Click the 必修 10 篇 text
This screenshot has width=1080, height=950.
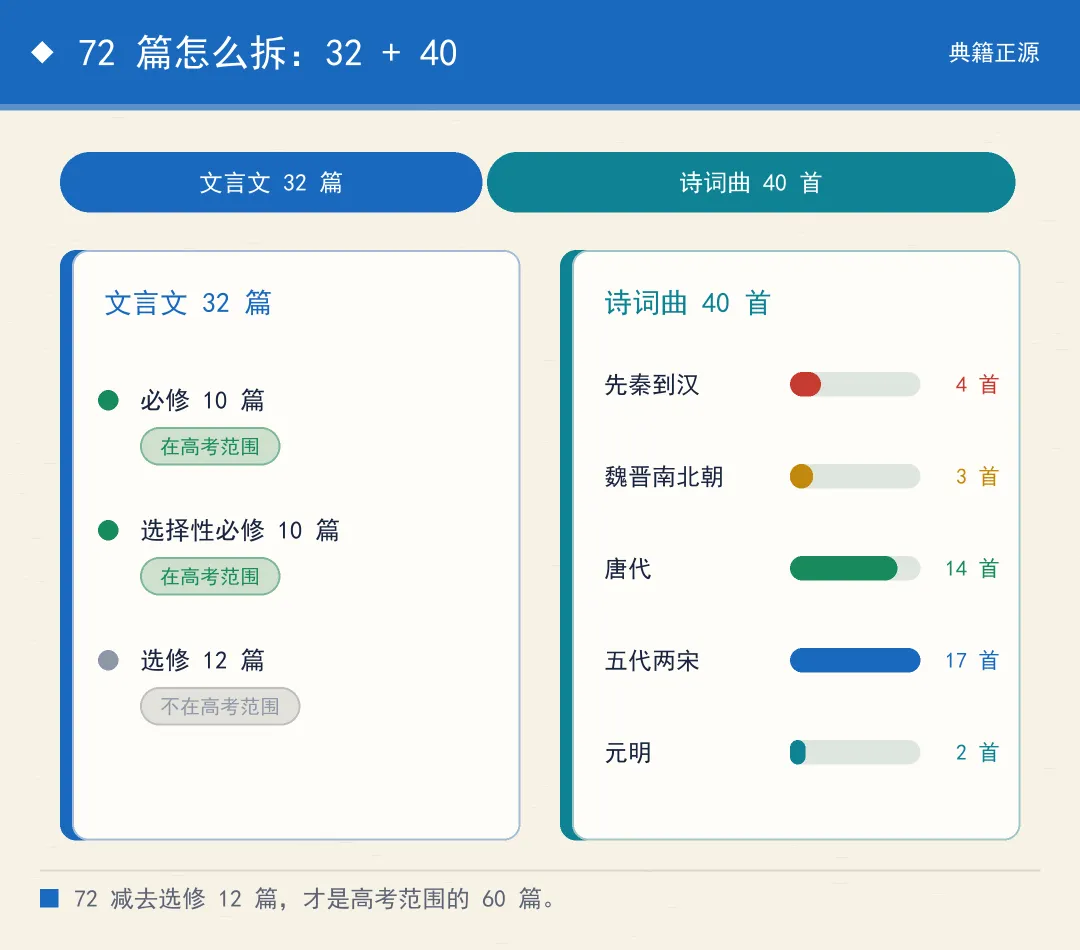click(202, 400)
